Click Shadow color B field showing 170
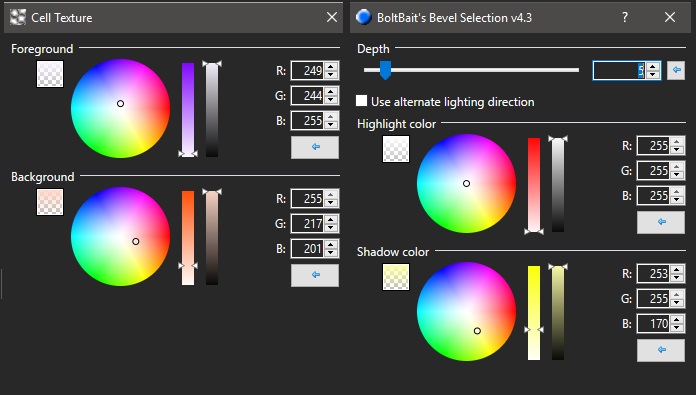Viewport: 696px width, 395px height. click(x=654, y=324)
